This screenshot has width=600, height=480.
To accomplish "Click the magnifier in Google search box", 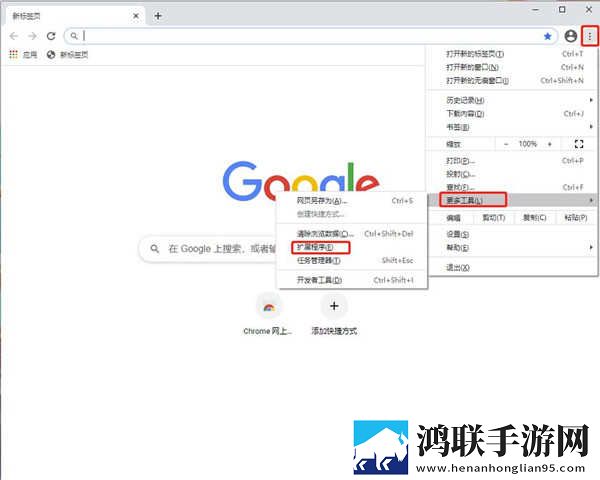I will point(155,249).
